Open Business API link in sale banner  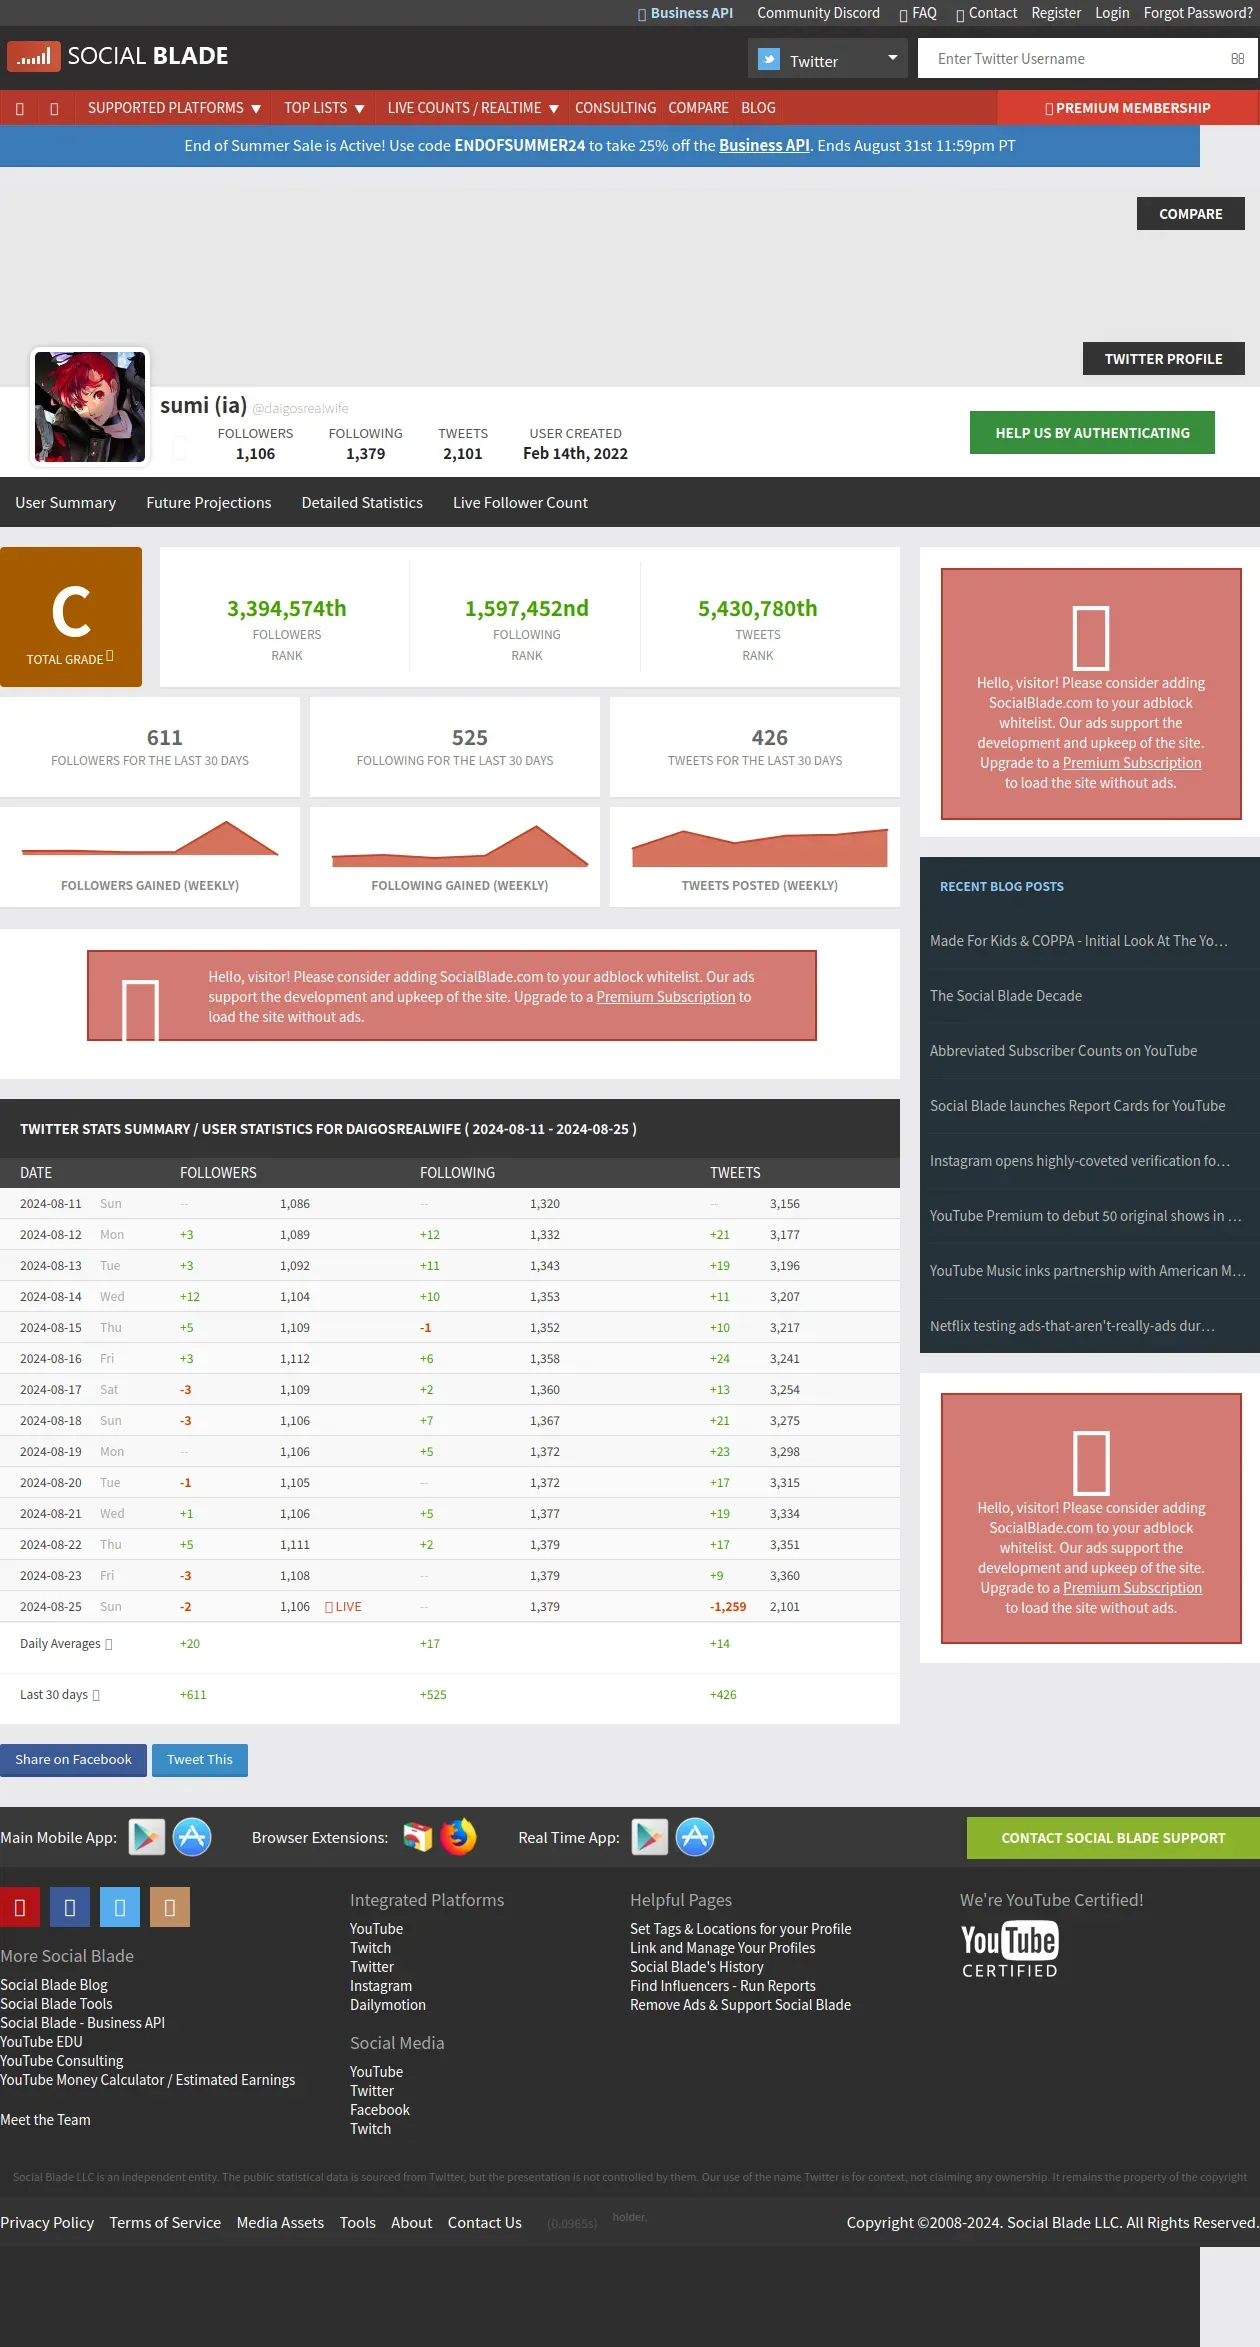pos(764,145)
